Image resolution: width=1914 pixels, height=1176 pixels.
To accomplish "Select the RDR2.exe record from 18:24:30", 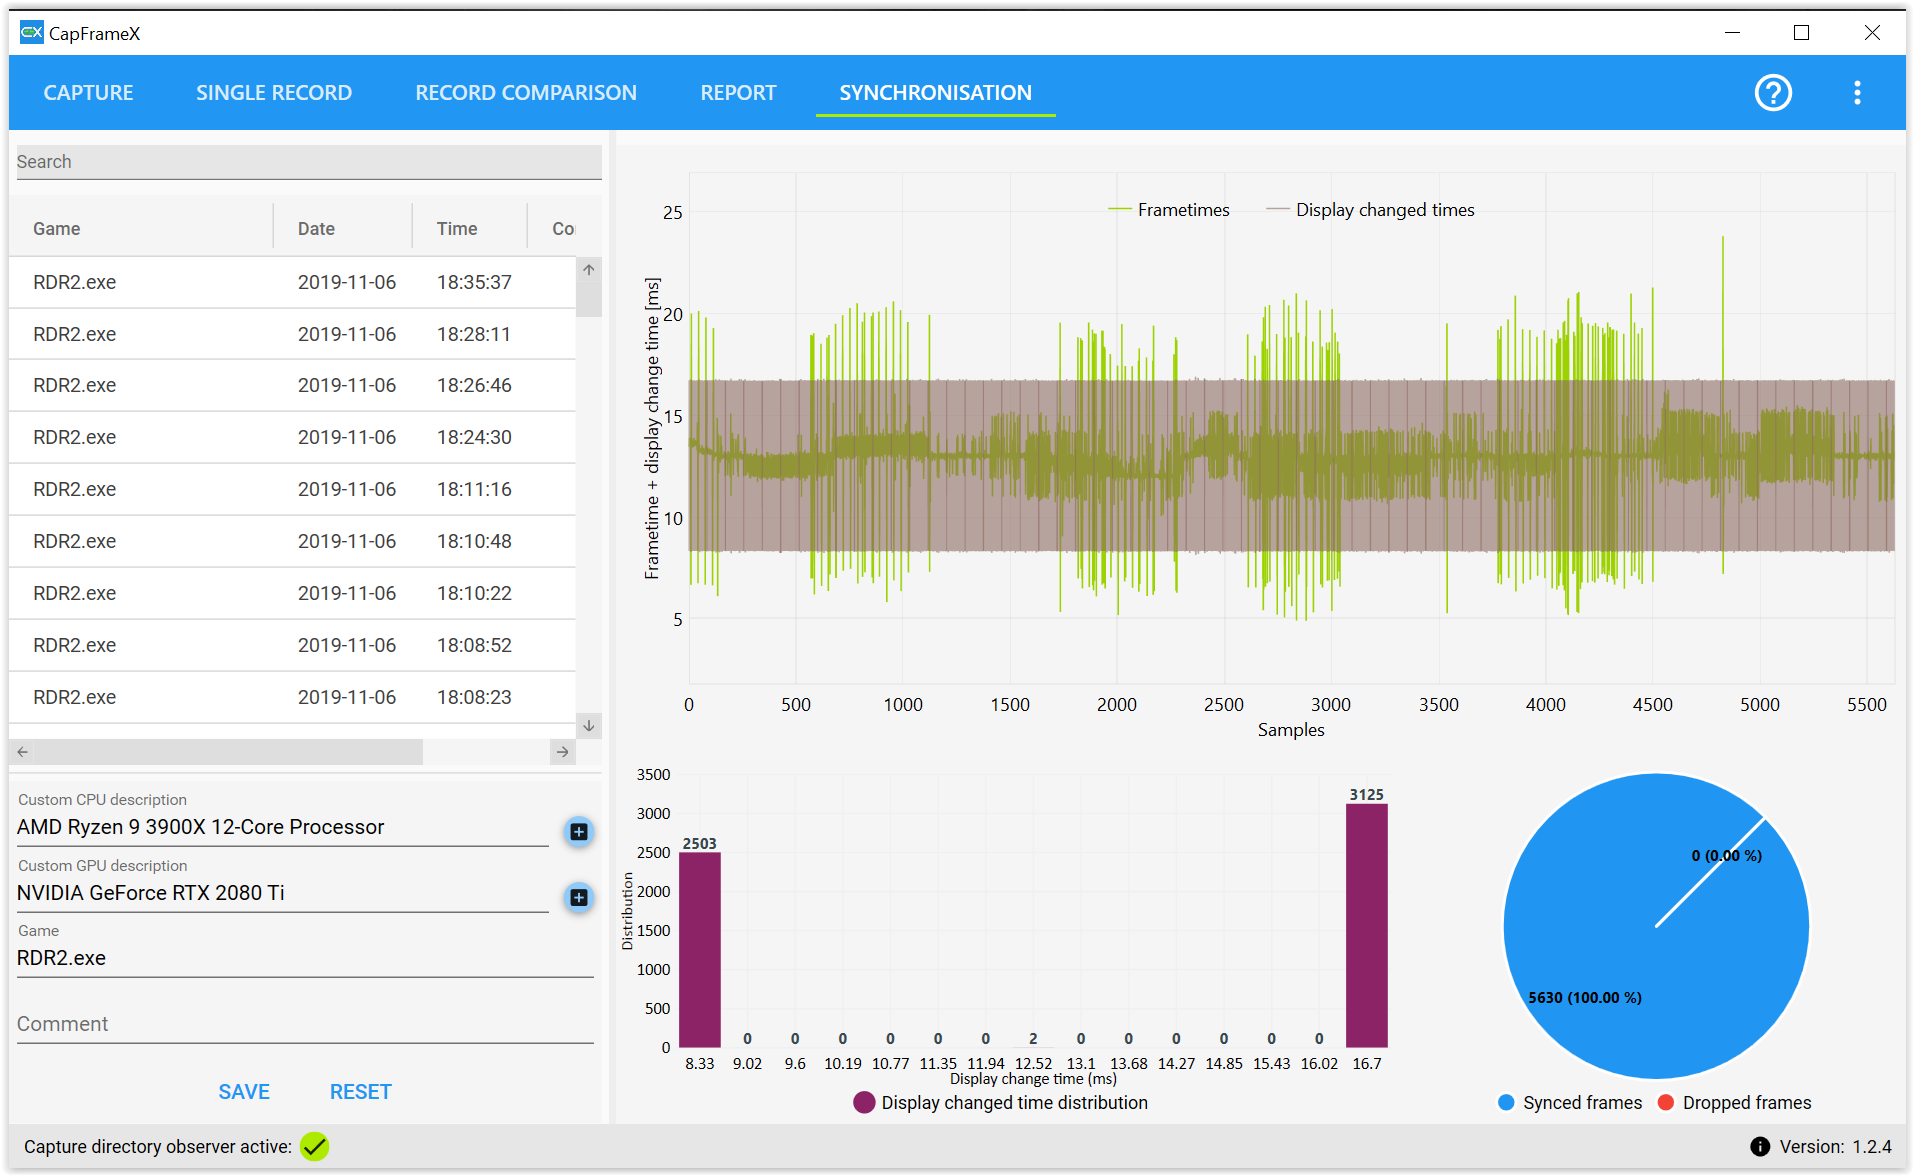I will click(292, 437).
